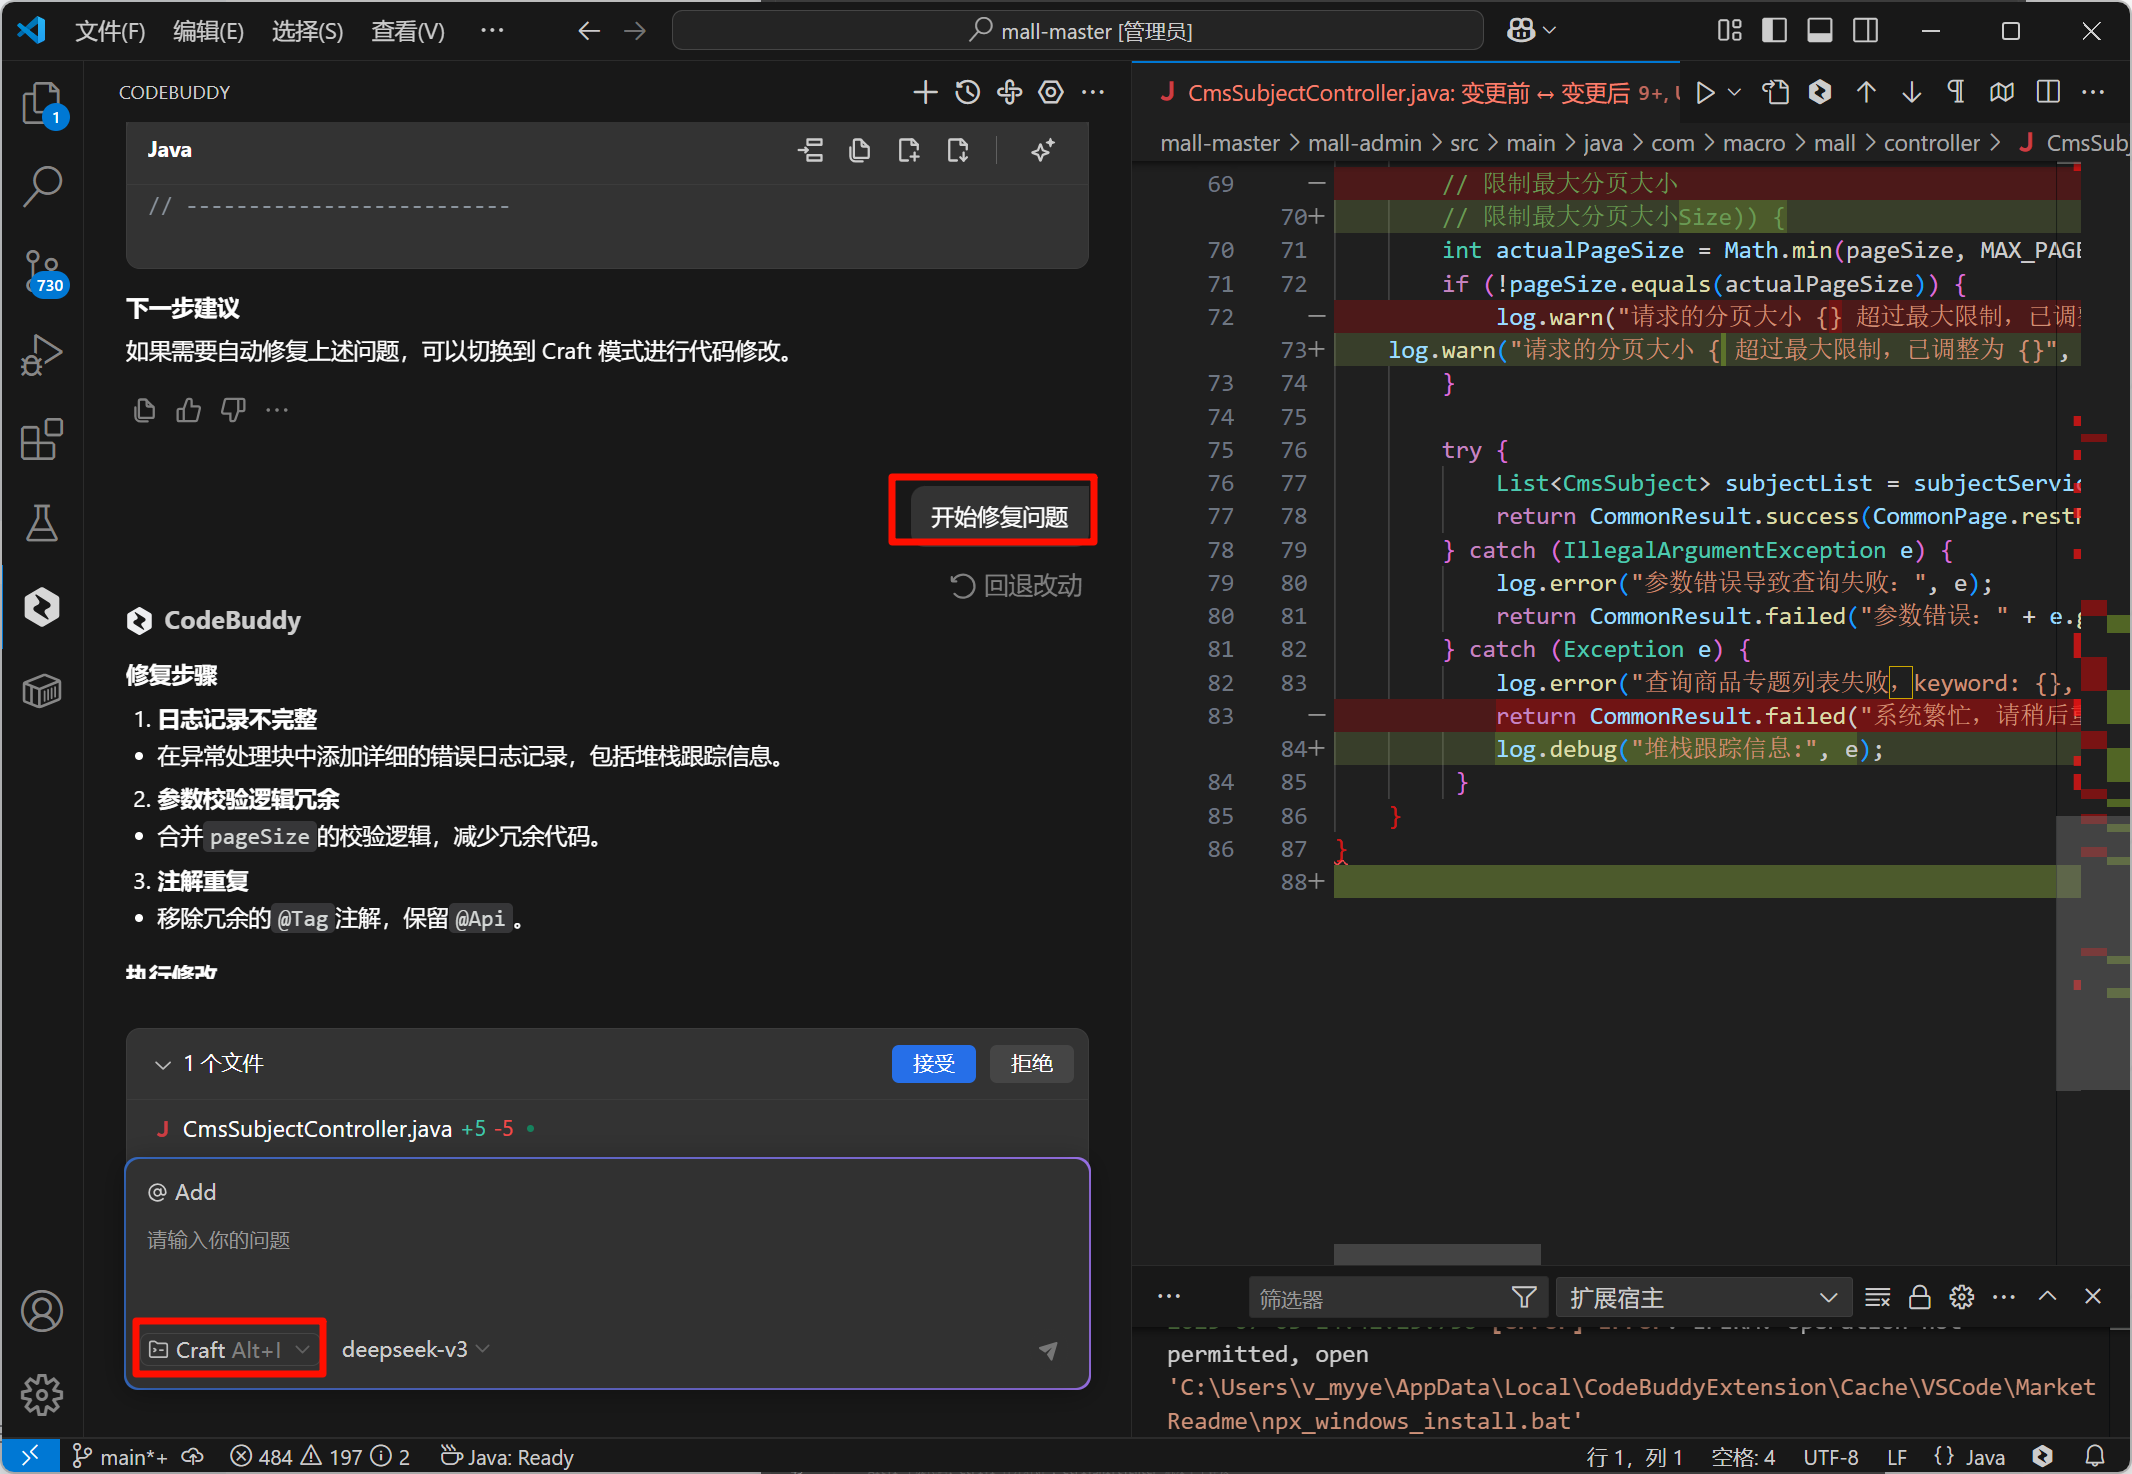Image resolution: width=2132 pixels, height=1474 pixels.
Task: Click the thumbs down feedback icon
Action: pyautogui.click(x=233, y=410)
